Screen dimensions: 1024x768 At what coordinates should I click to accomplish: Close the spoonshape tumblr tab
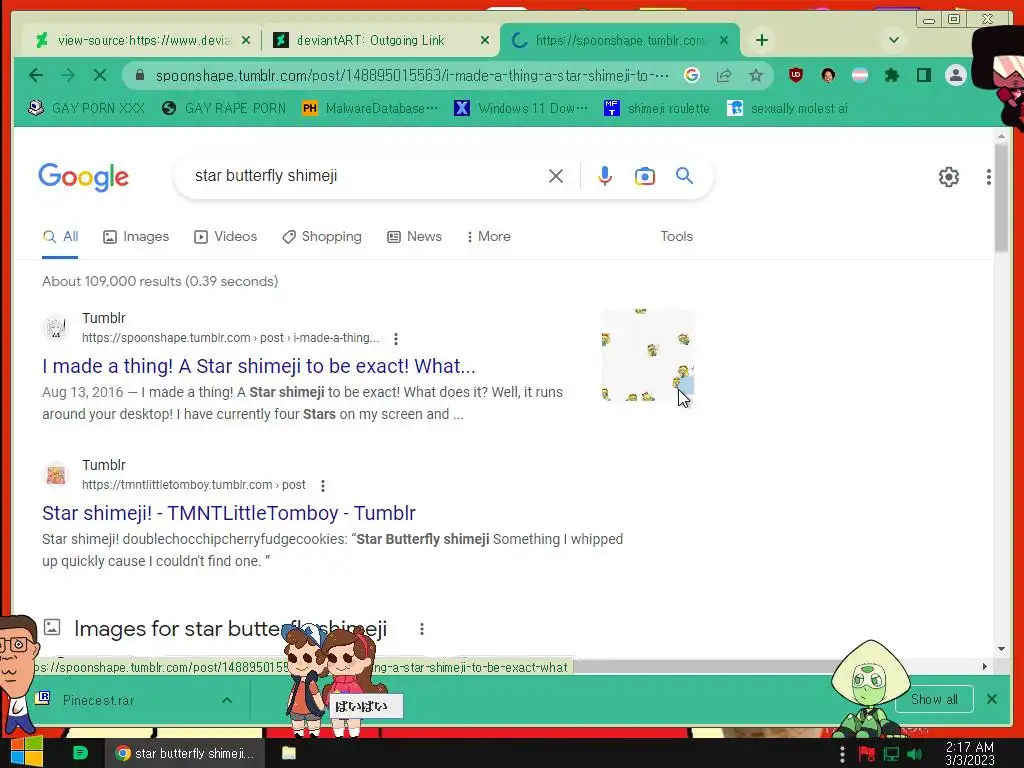pyautogui.click(x=724, y=40)
